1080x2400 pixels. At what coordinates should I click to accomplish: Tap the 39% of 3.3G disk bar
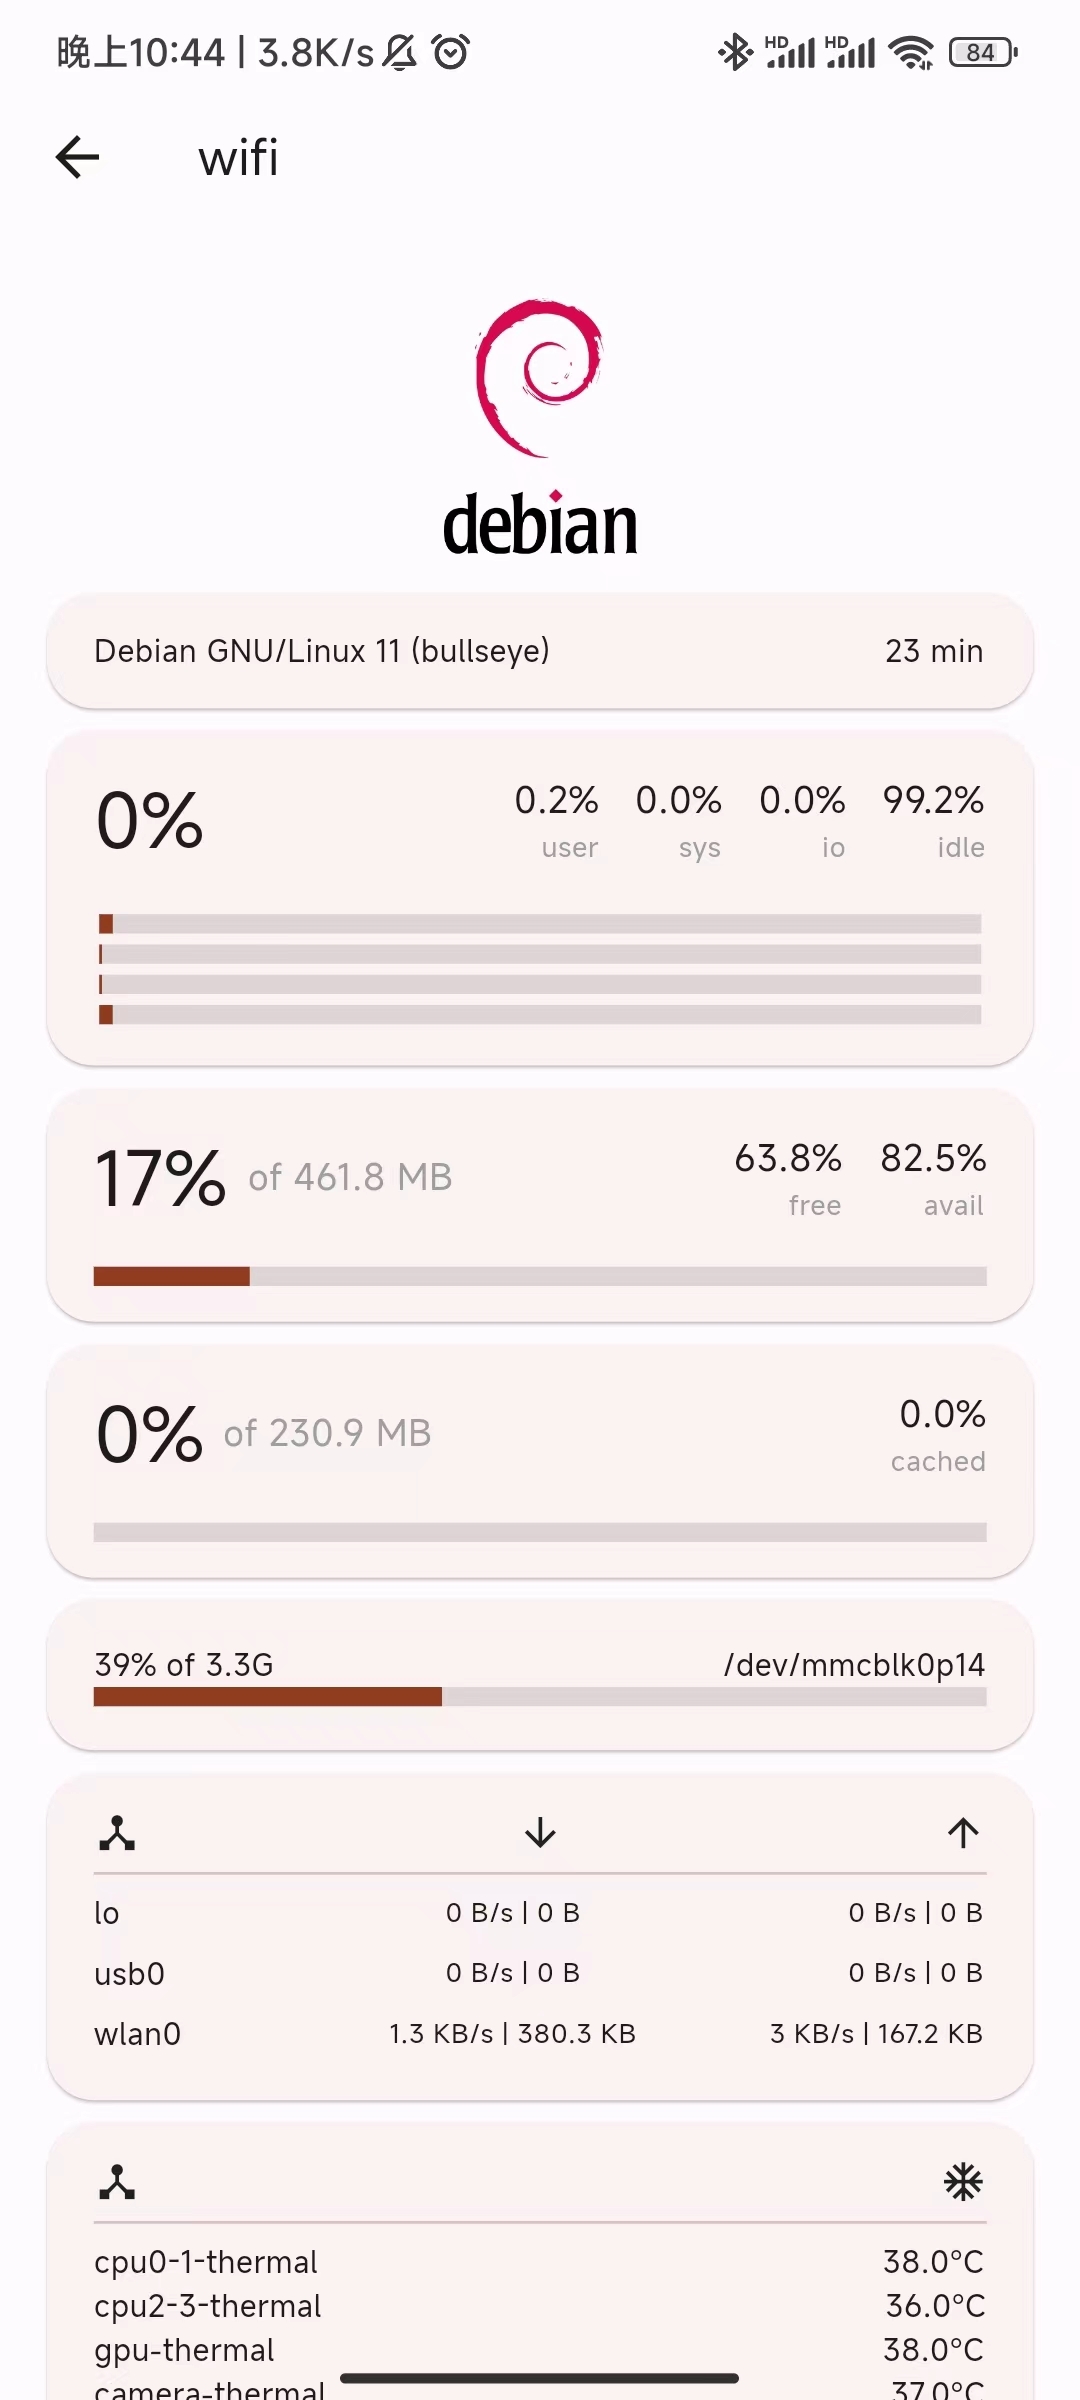[x=540, y=1696]
